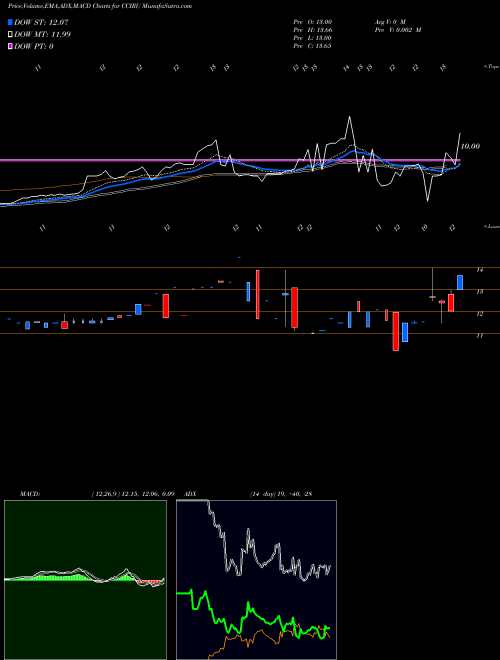The image size is (500, 660).
Task: Click the 'Pre V: 0.002 M' value
Action: pos(397,29)
